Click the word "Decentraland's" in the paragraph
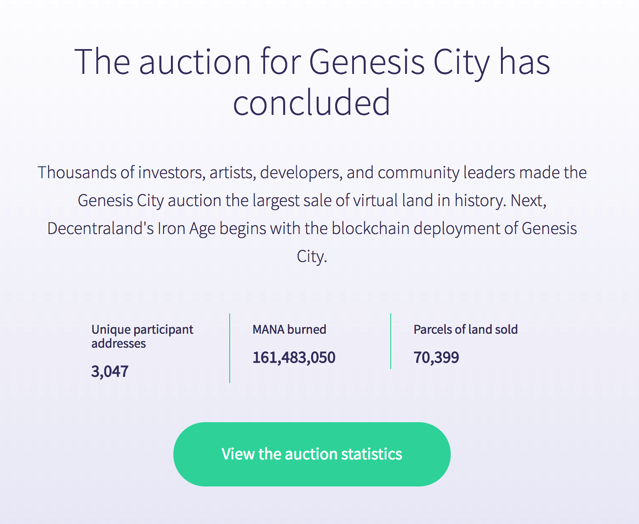 (x=100, y=228)
